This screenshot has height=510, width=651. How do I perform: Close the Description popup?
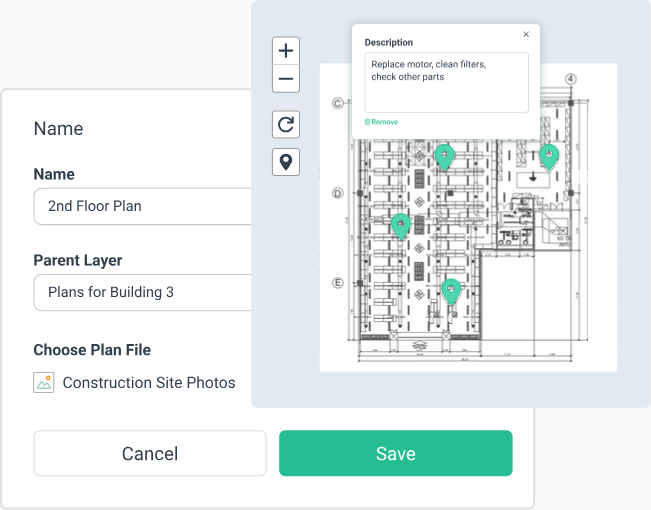tap(526, 35)
